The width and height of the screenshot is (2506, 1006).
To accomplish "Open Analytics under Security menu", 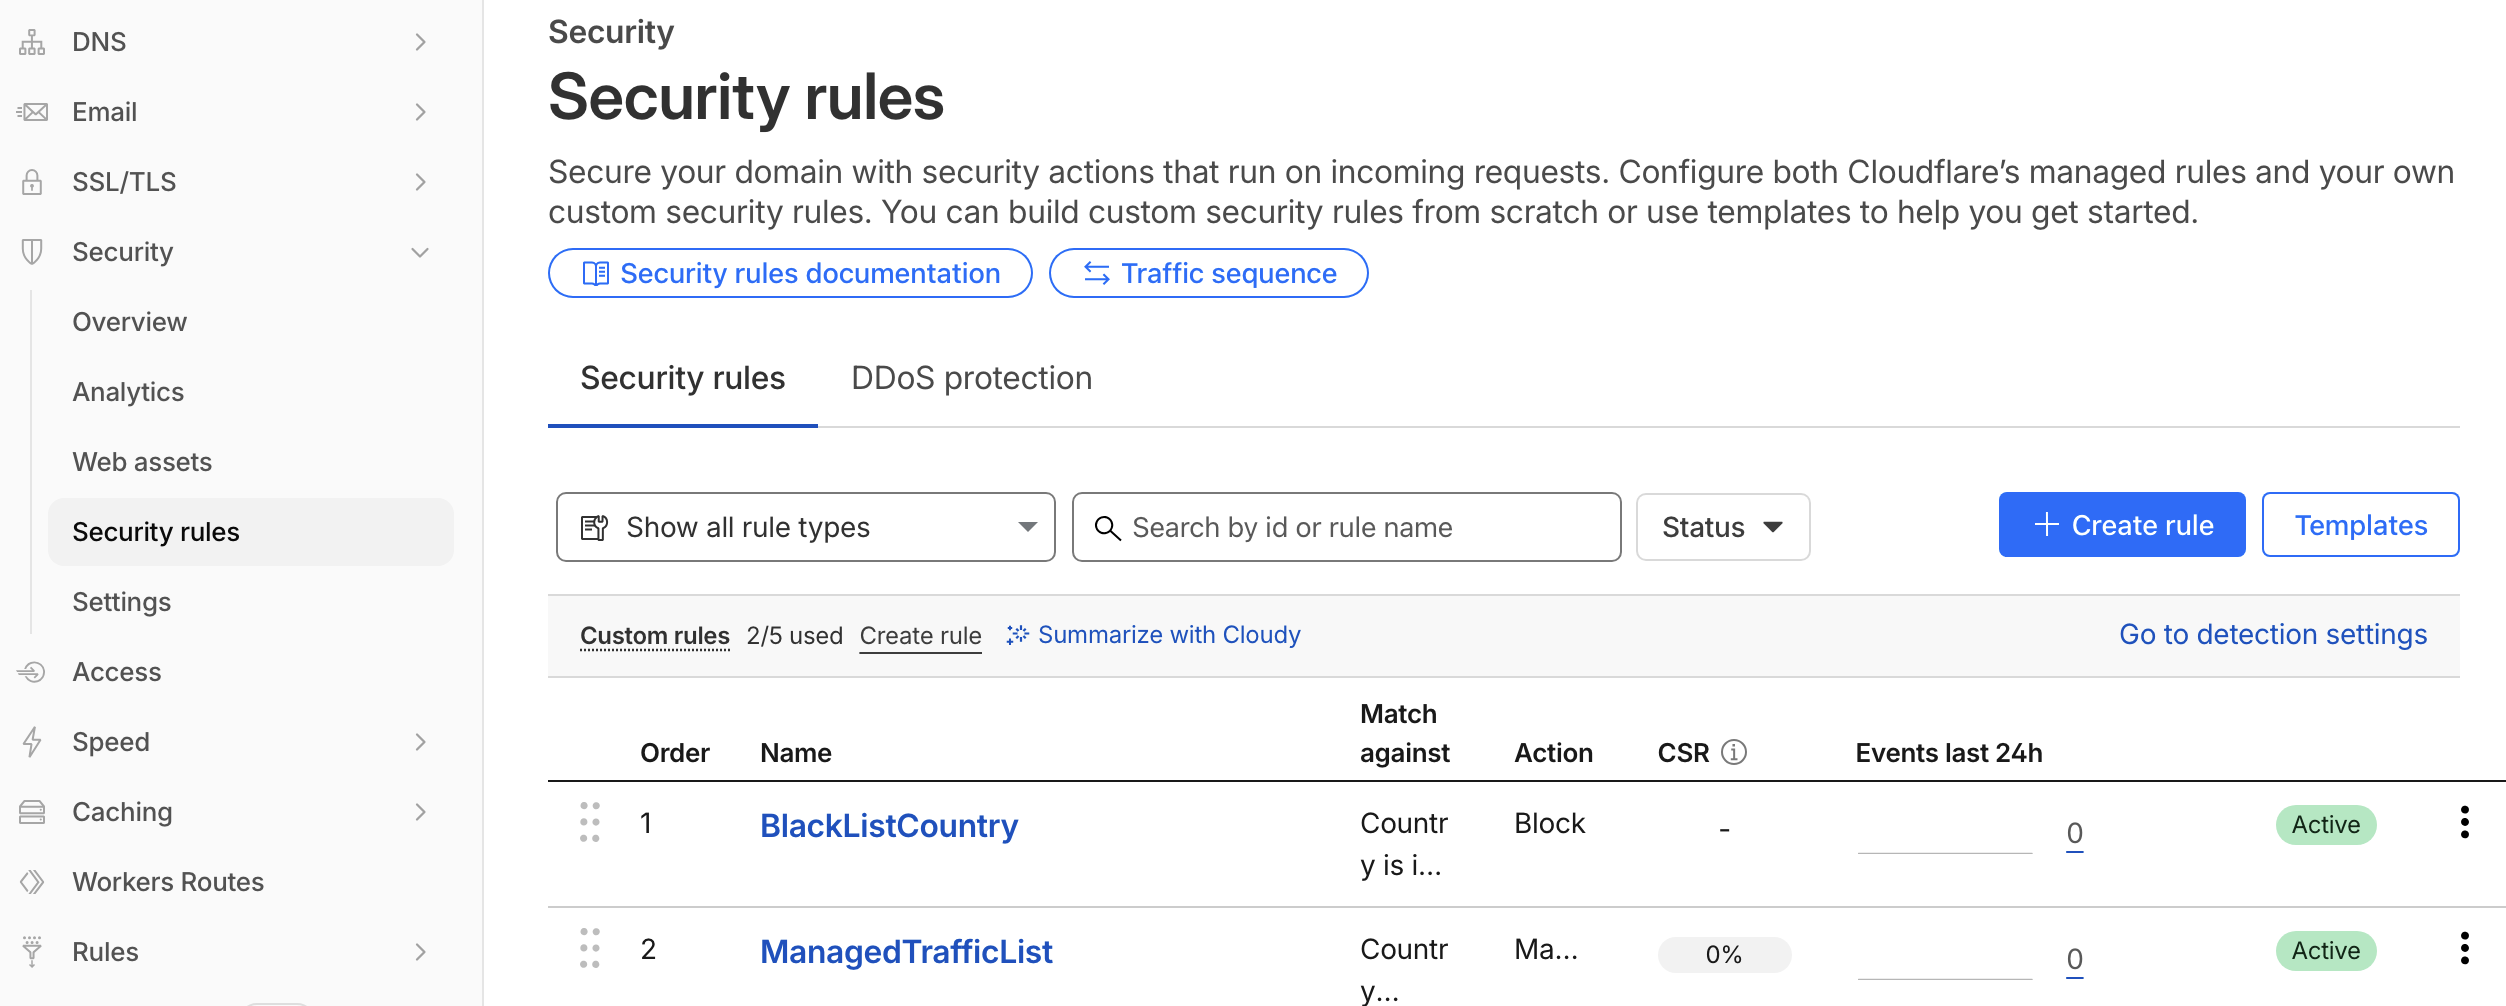I will [x=128, y=392].
